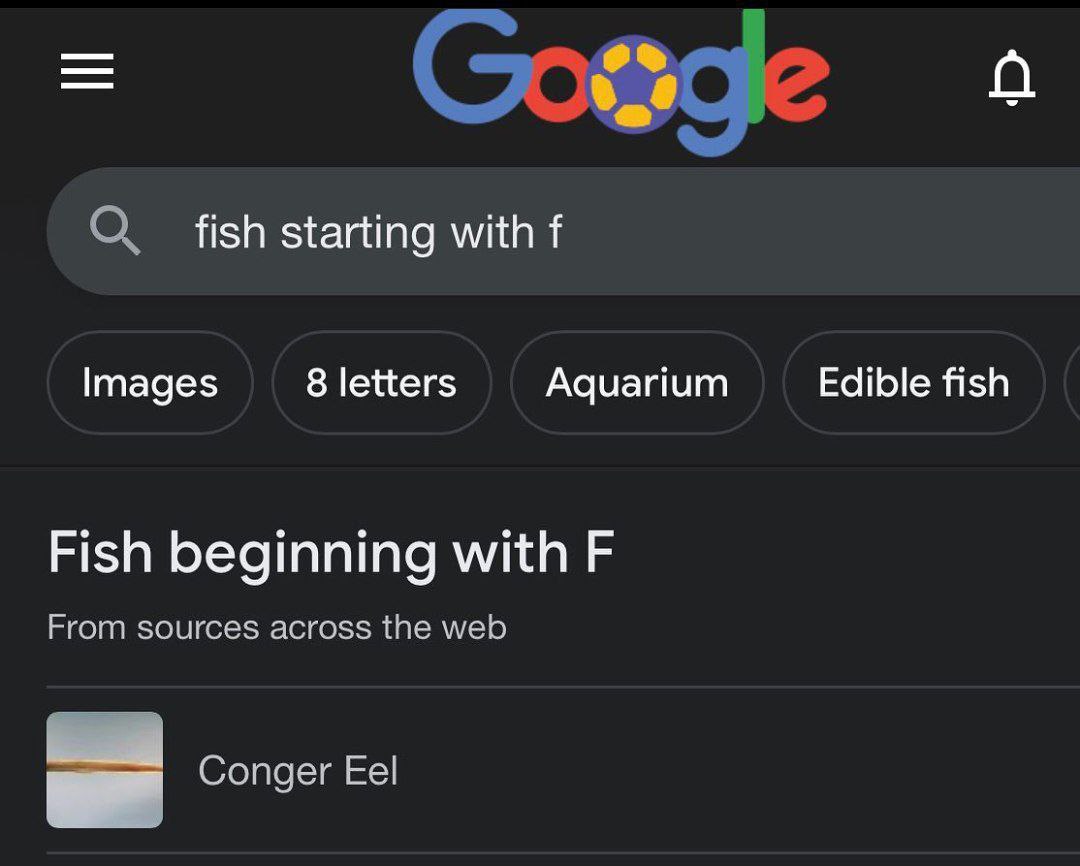Click the 'Fish beginning with F' heading

[330, 552]
